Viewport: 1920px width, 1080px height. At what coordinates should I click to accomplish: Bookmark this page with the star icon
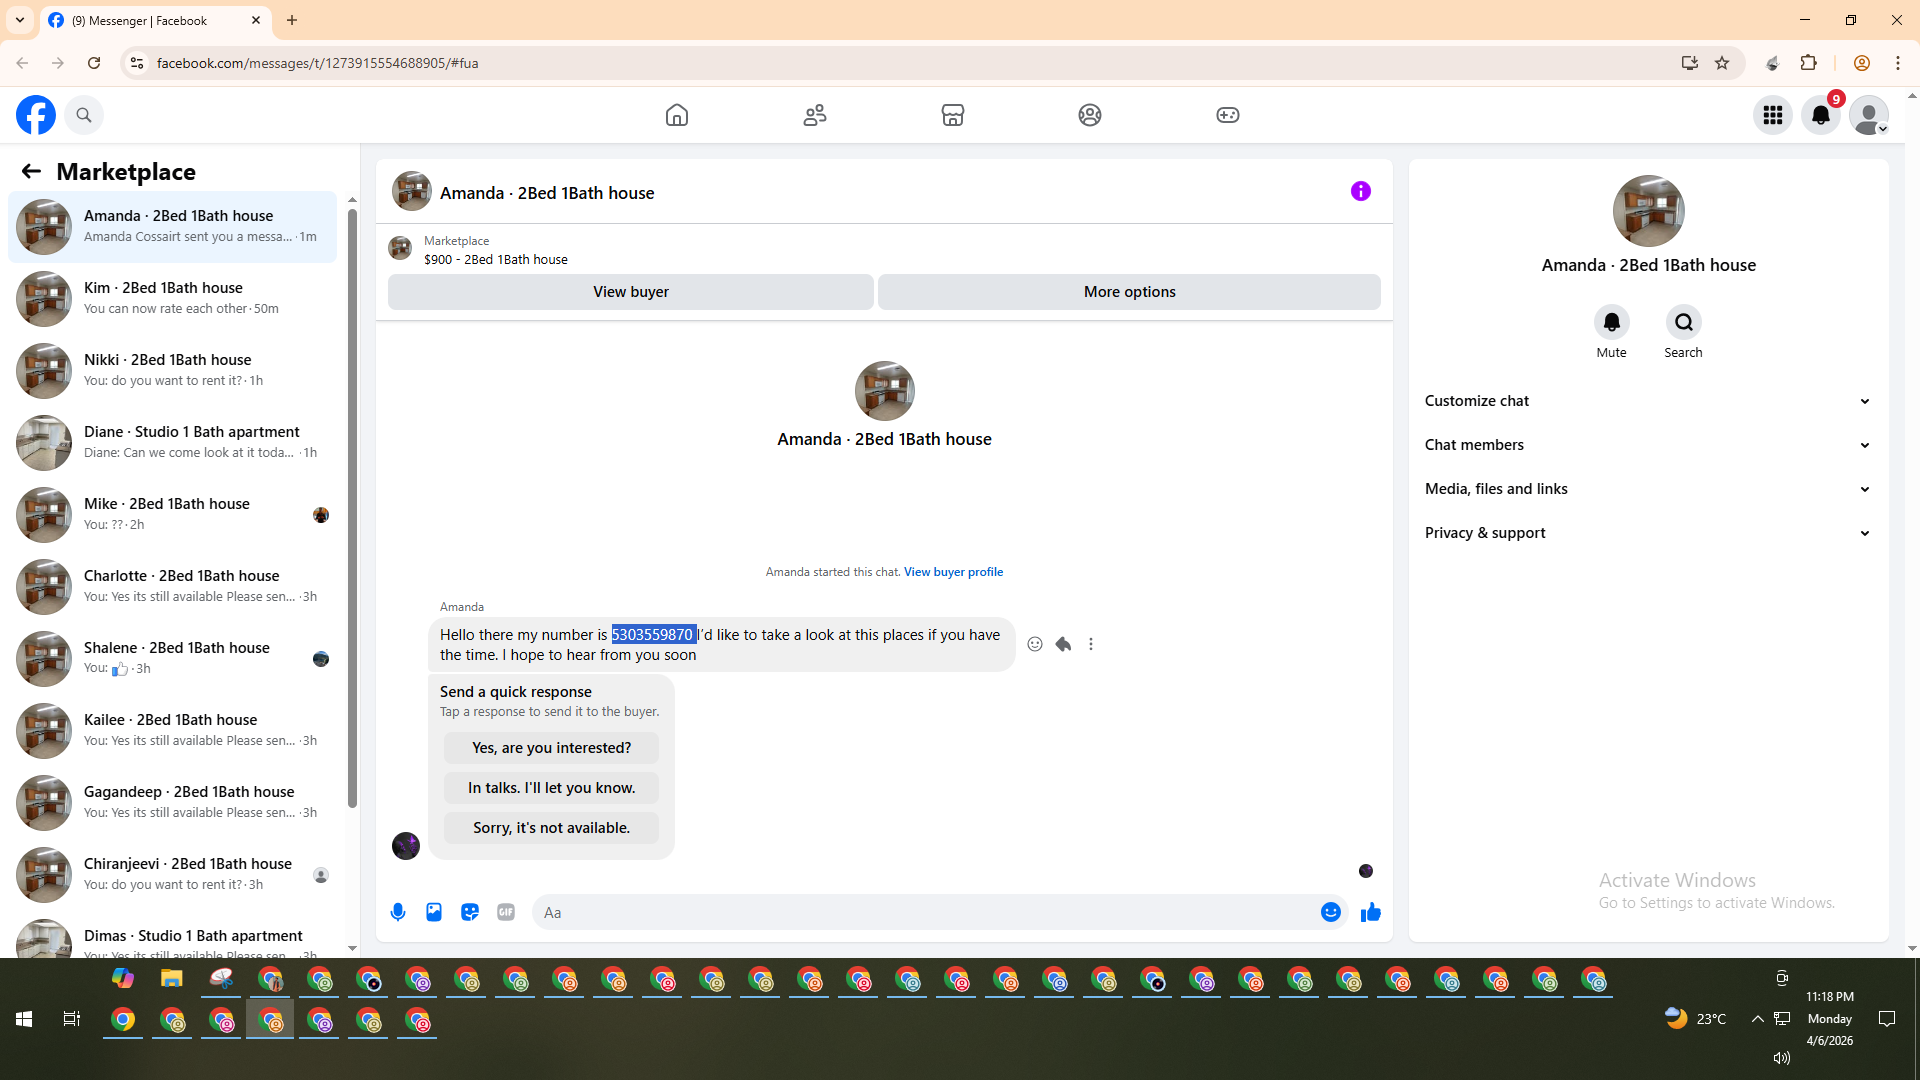(1722, 63)
